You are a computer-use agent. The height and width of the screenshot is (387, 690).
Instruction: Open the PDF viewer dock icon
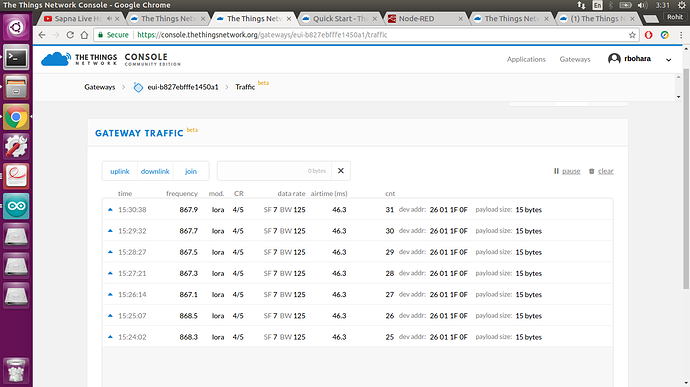[x=16, y=176]
